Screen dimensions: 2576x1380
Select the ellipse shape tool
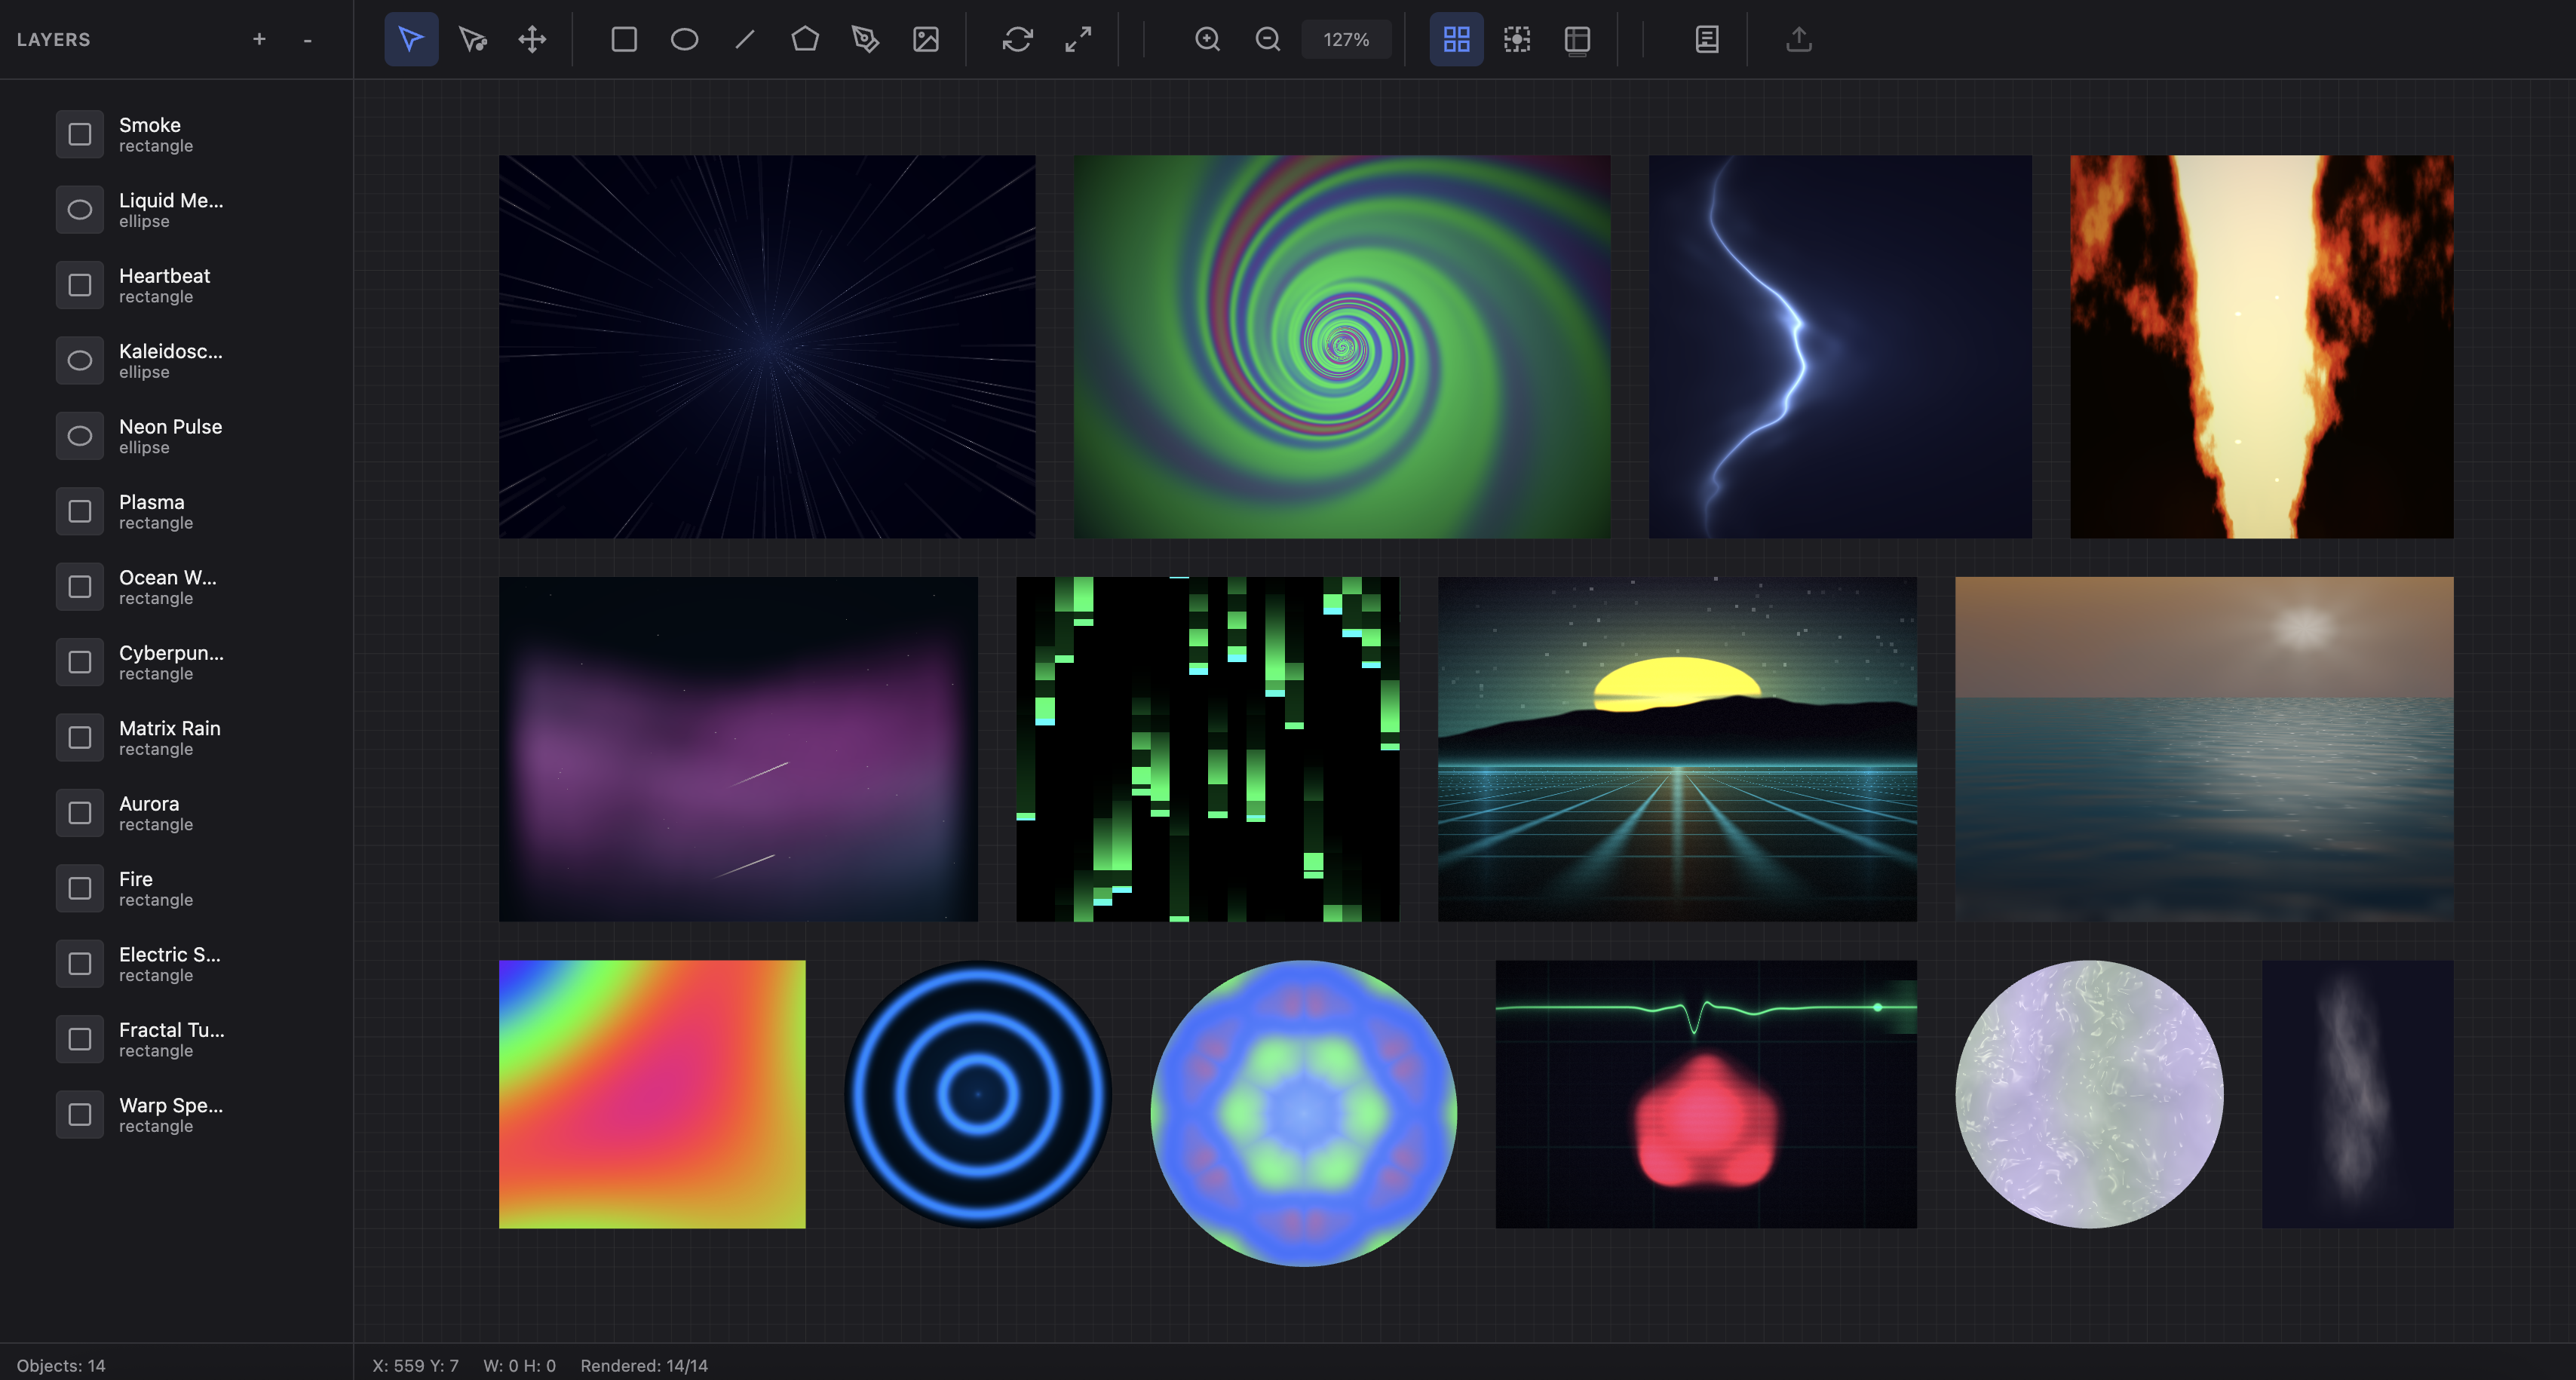(684, 40)
